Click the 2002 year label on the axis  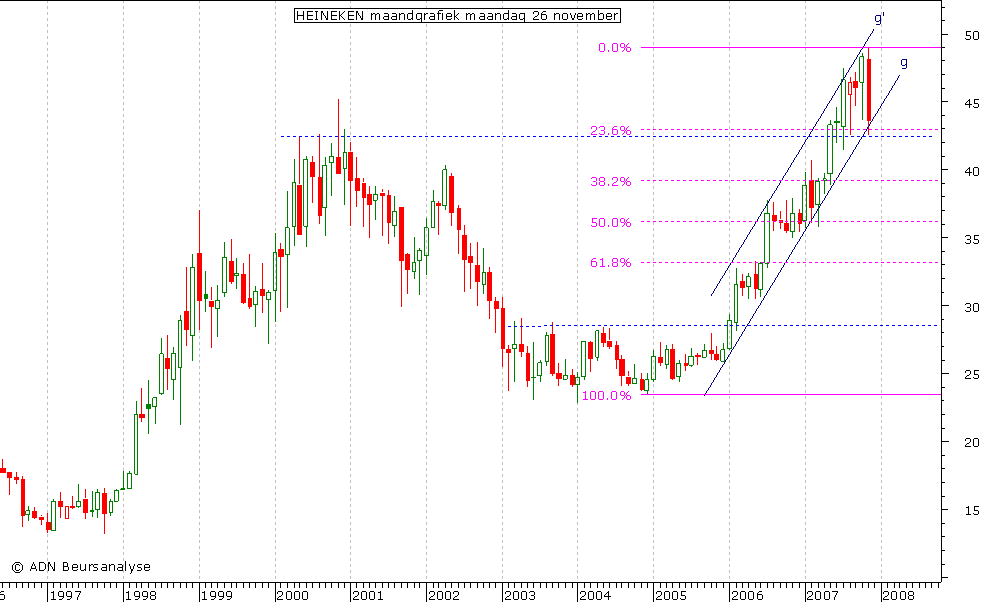444,595
